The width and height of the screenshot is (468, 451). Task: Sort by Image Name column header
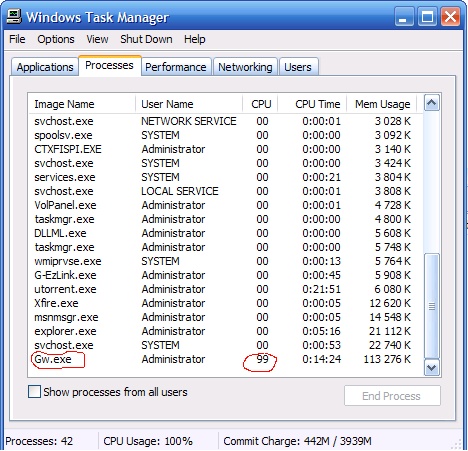(82, 104)
